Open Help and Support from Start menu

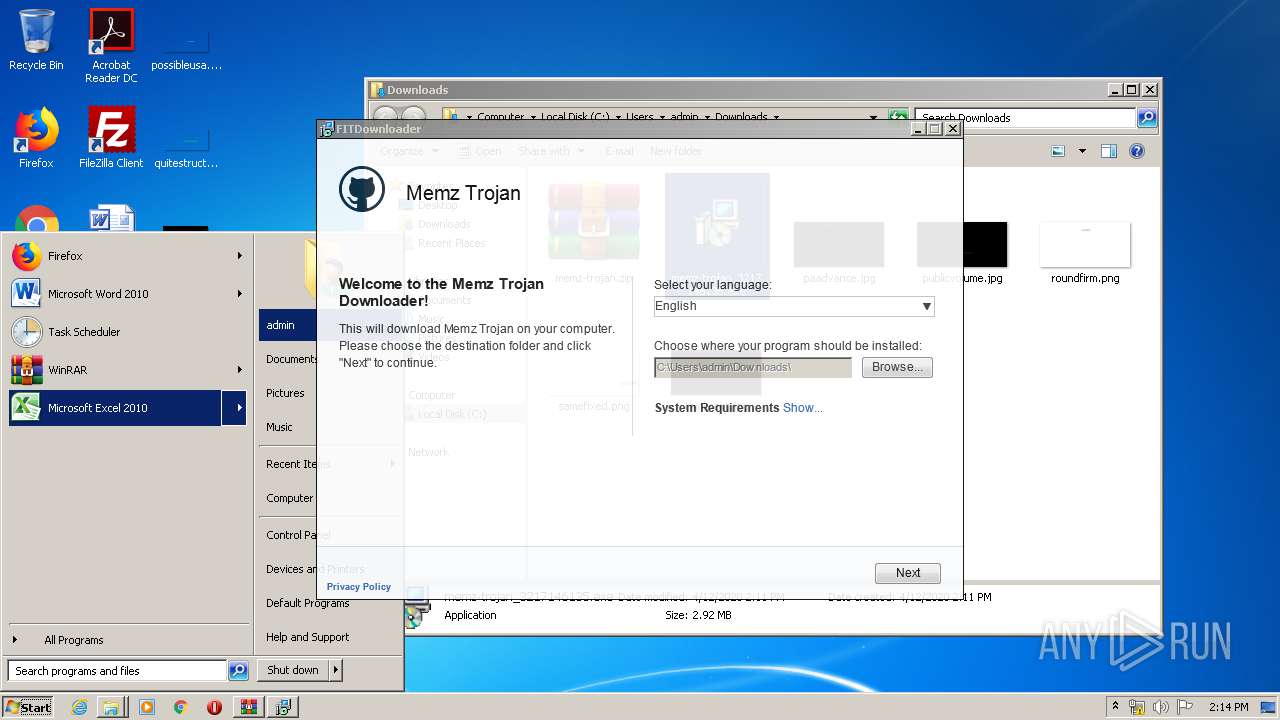click(x=308, y=637)
